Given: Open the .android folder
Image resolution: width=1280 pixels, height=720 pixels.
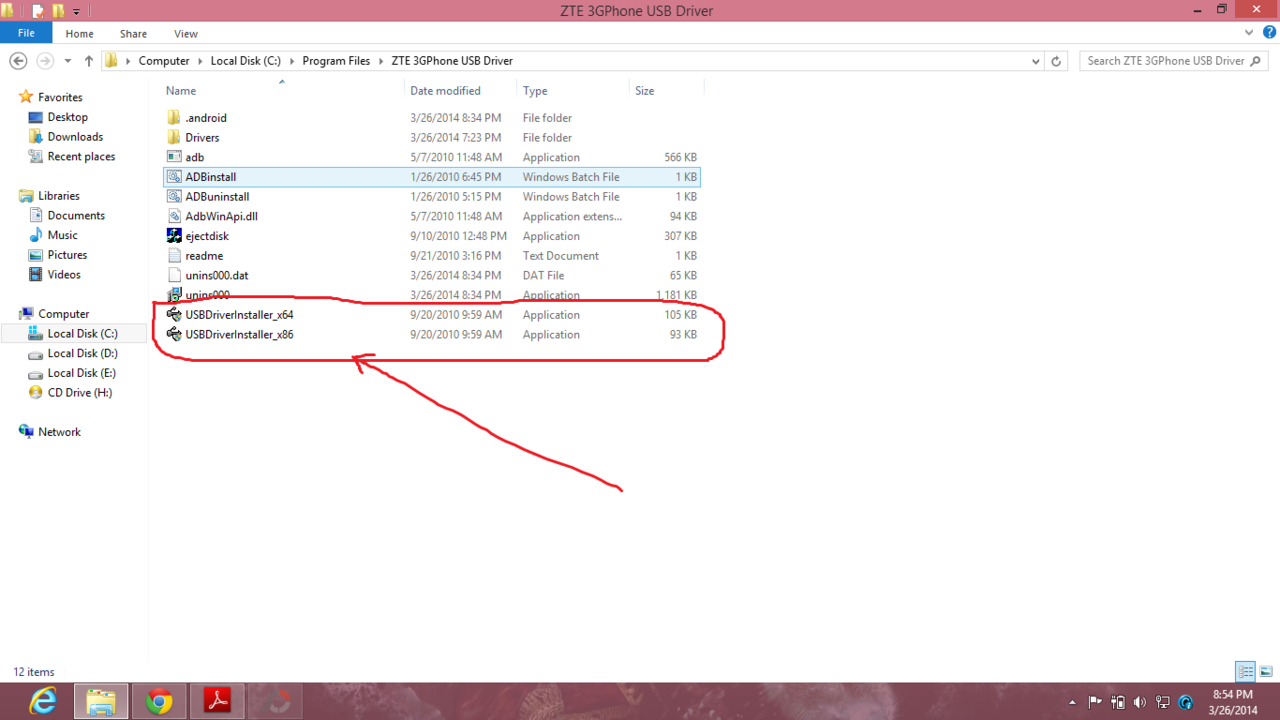Looking at the screenshot, I should (x=206, y=118).
